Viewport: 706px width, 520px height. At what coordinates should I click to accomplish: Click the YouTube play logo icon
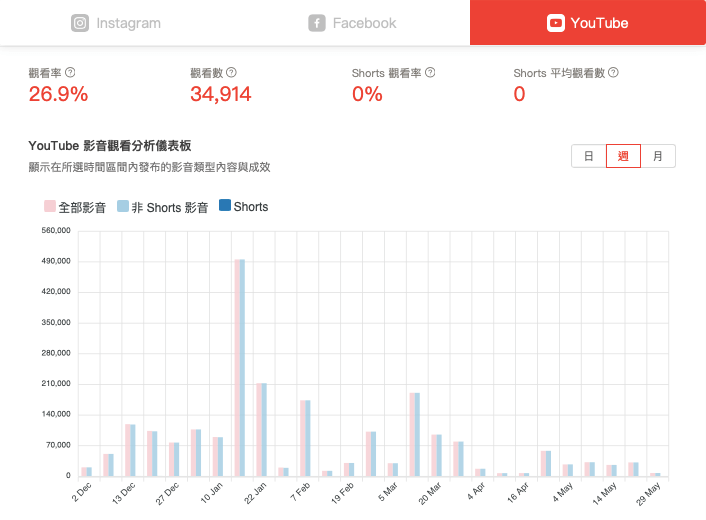[556, 23]
